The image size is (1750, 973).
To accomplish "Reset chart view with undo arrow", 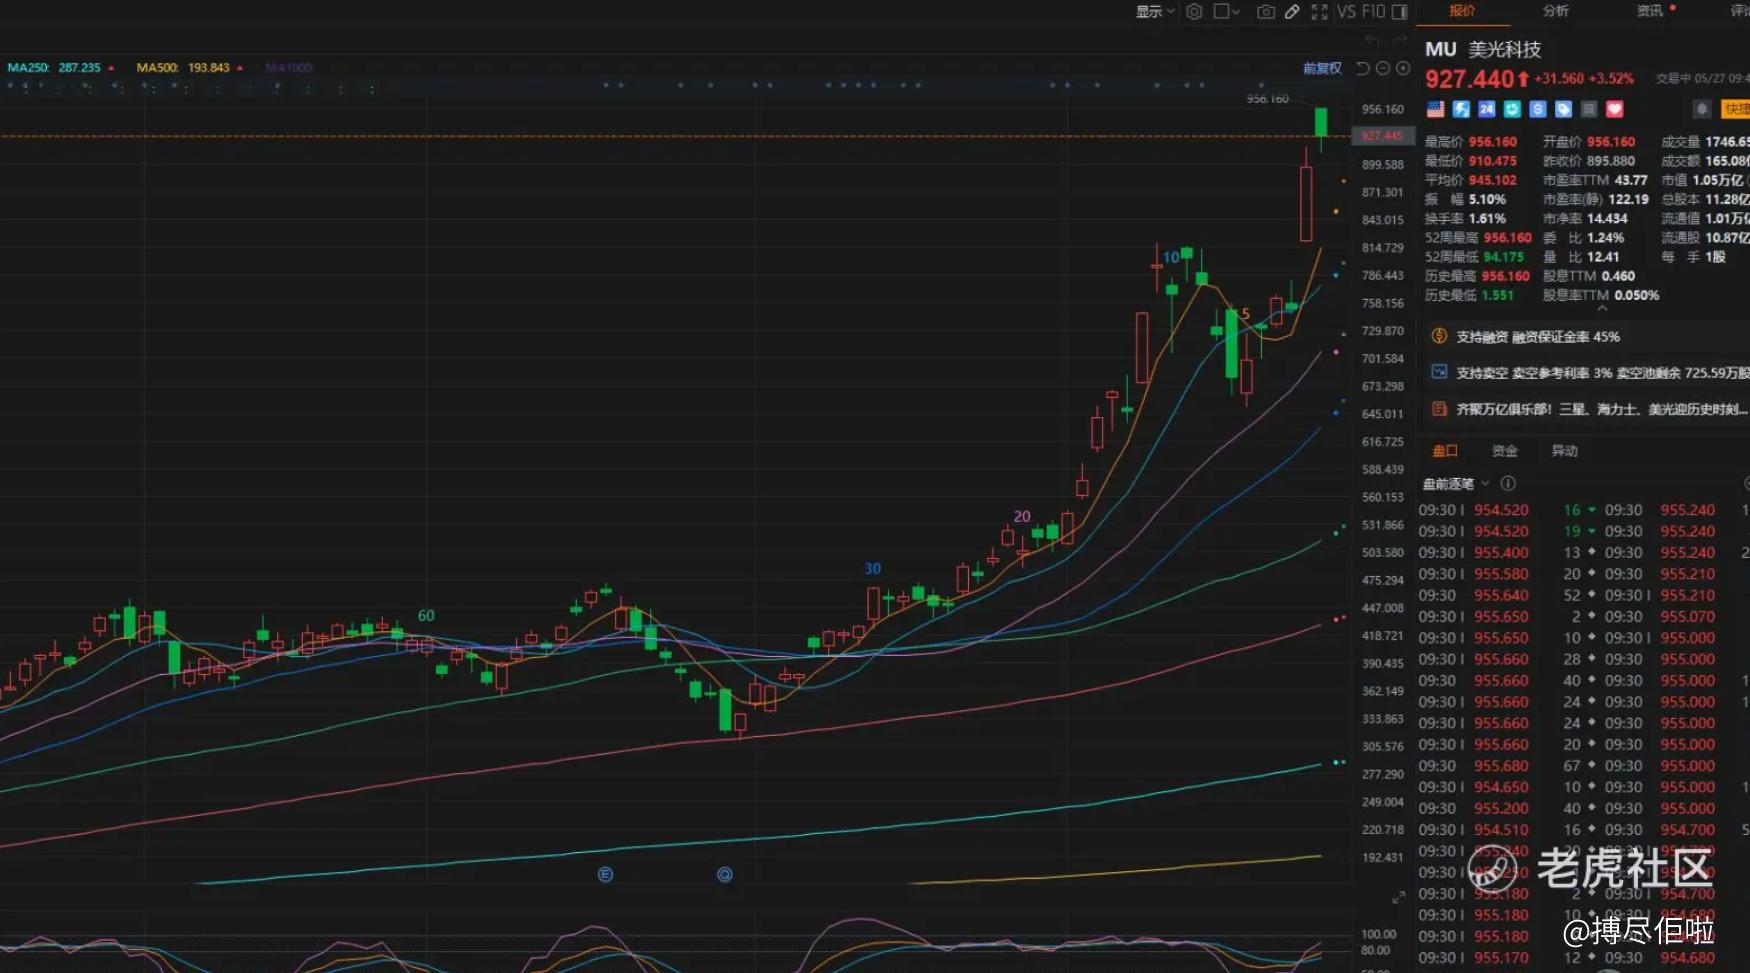I will pos(1363,68).
